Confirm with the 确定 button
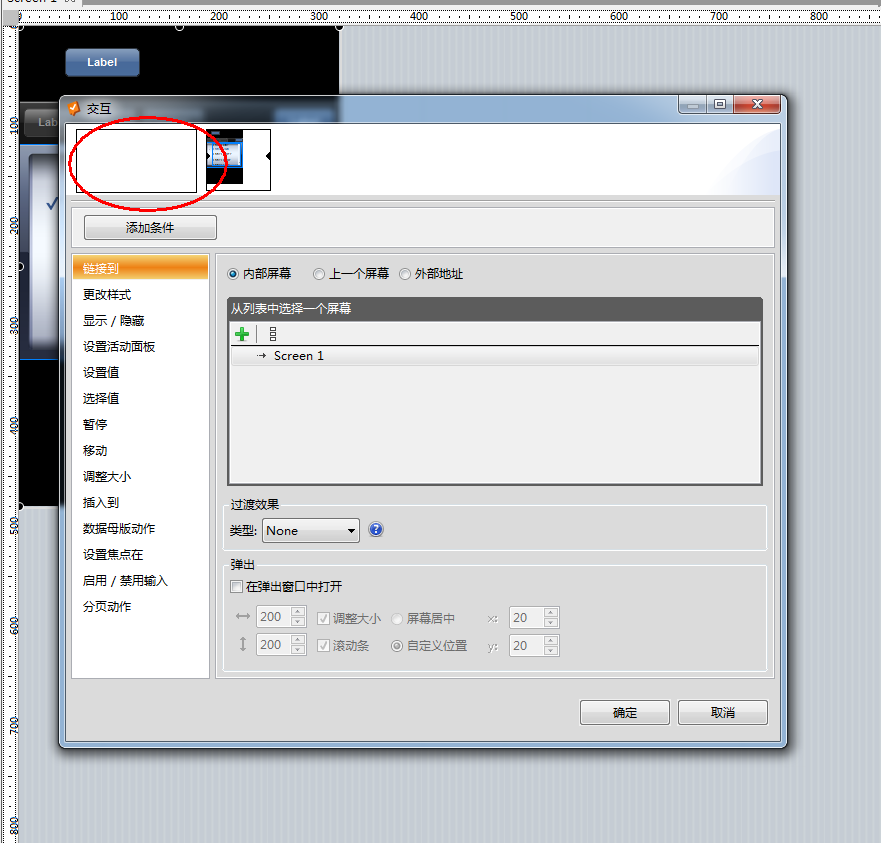 tap(625, 713)
